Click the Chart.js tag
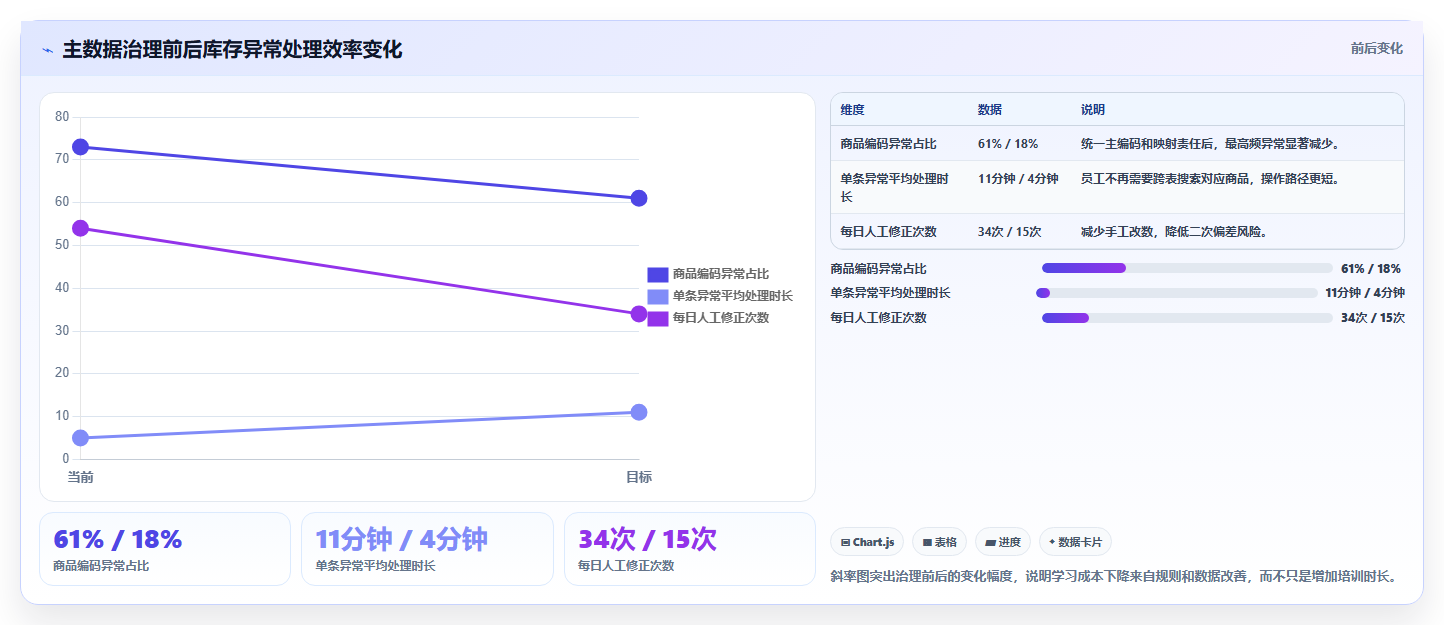This screenshot has width=1444, height=625. (867, 542)
